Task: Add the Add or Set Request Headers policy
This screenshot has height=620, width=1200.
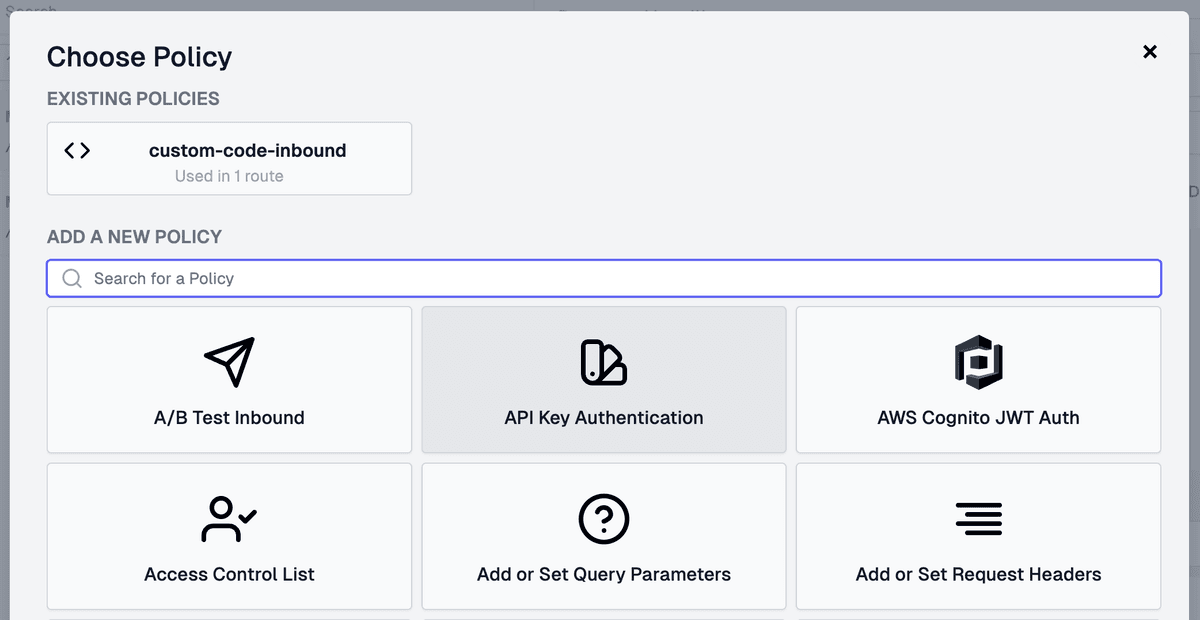Action: (x=978, y=536)
